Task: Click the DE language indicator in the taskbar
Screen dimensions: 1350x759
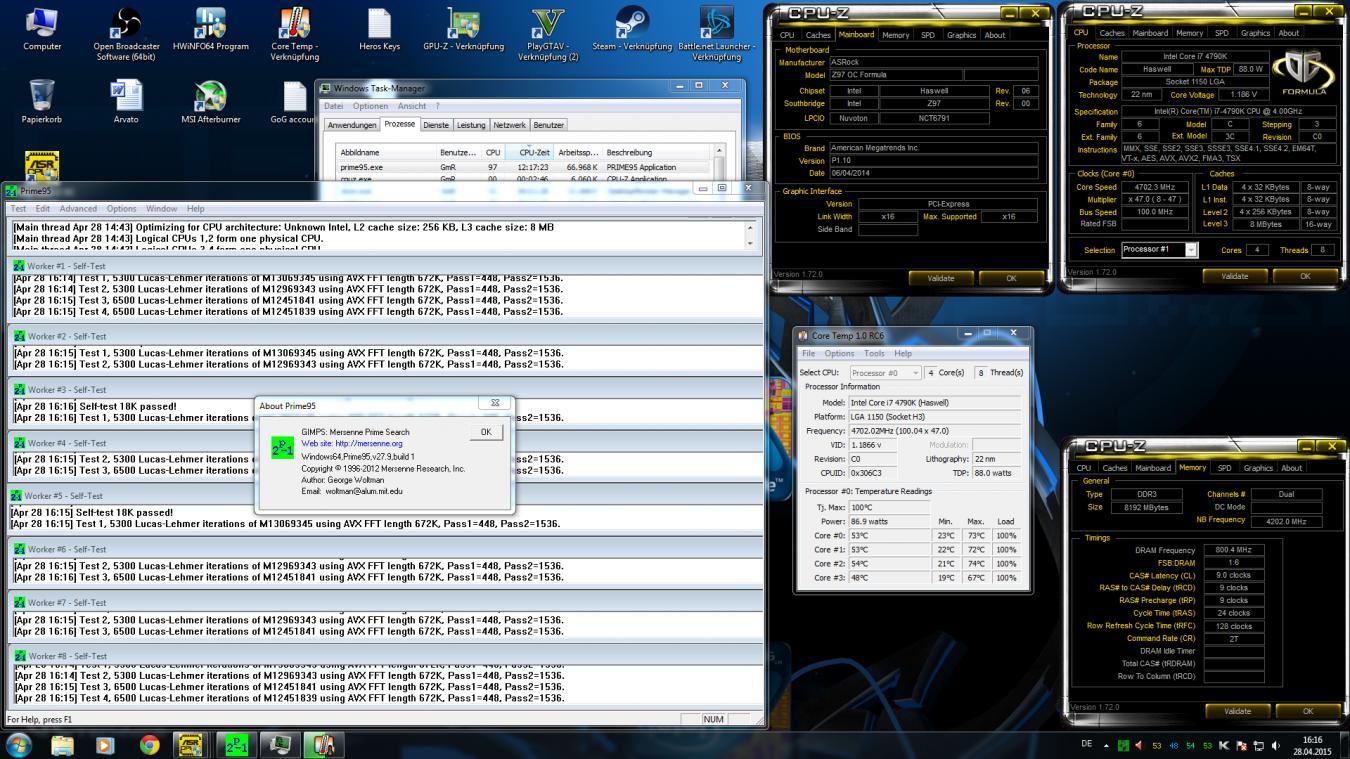Action: tap(1087, 745)
